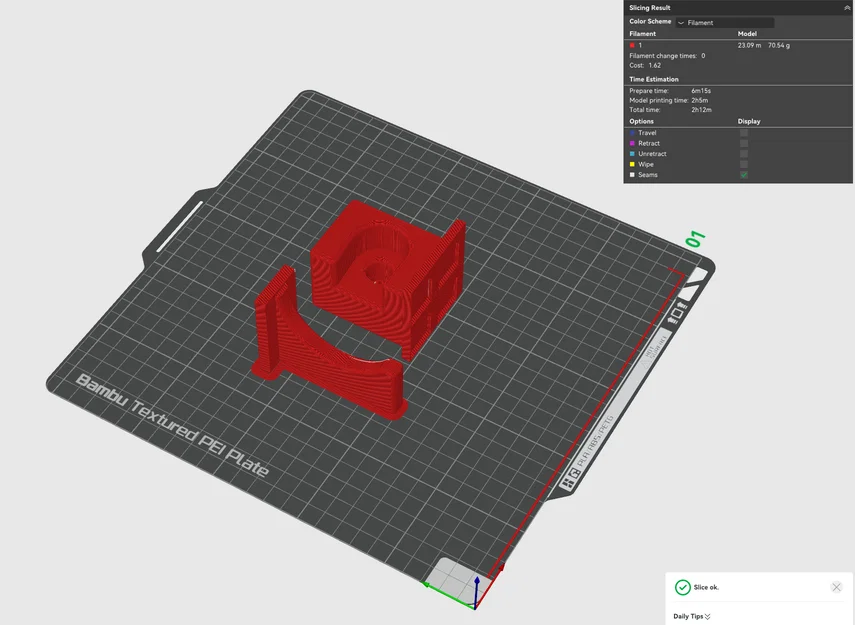This screenshot has height=625, width=855.
Task: Click the red filament 1 color swatch
Action: click(x=632, y=45)
